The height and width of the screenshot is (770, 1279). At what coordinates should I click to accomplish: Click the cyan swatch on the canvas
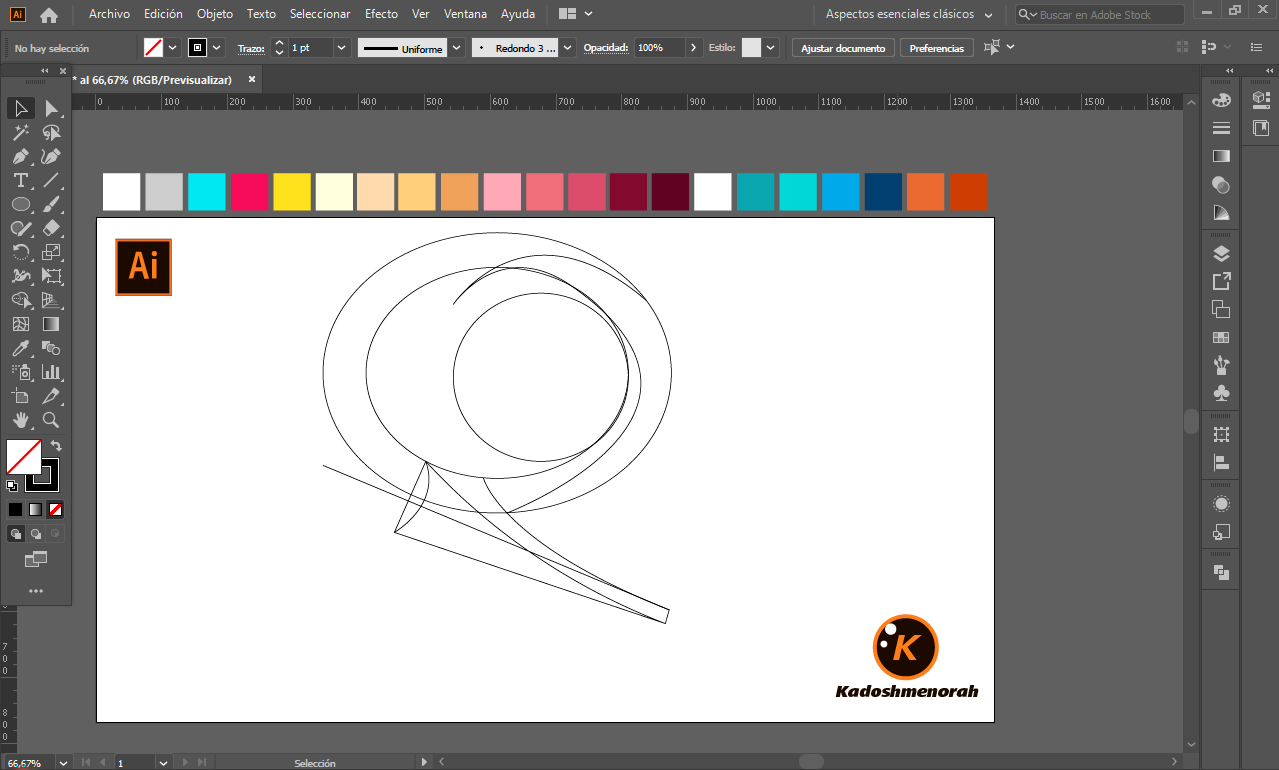pos(207,192)
